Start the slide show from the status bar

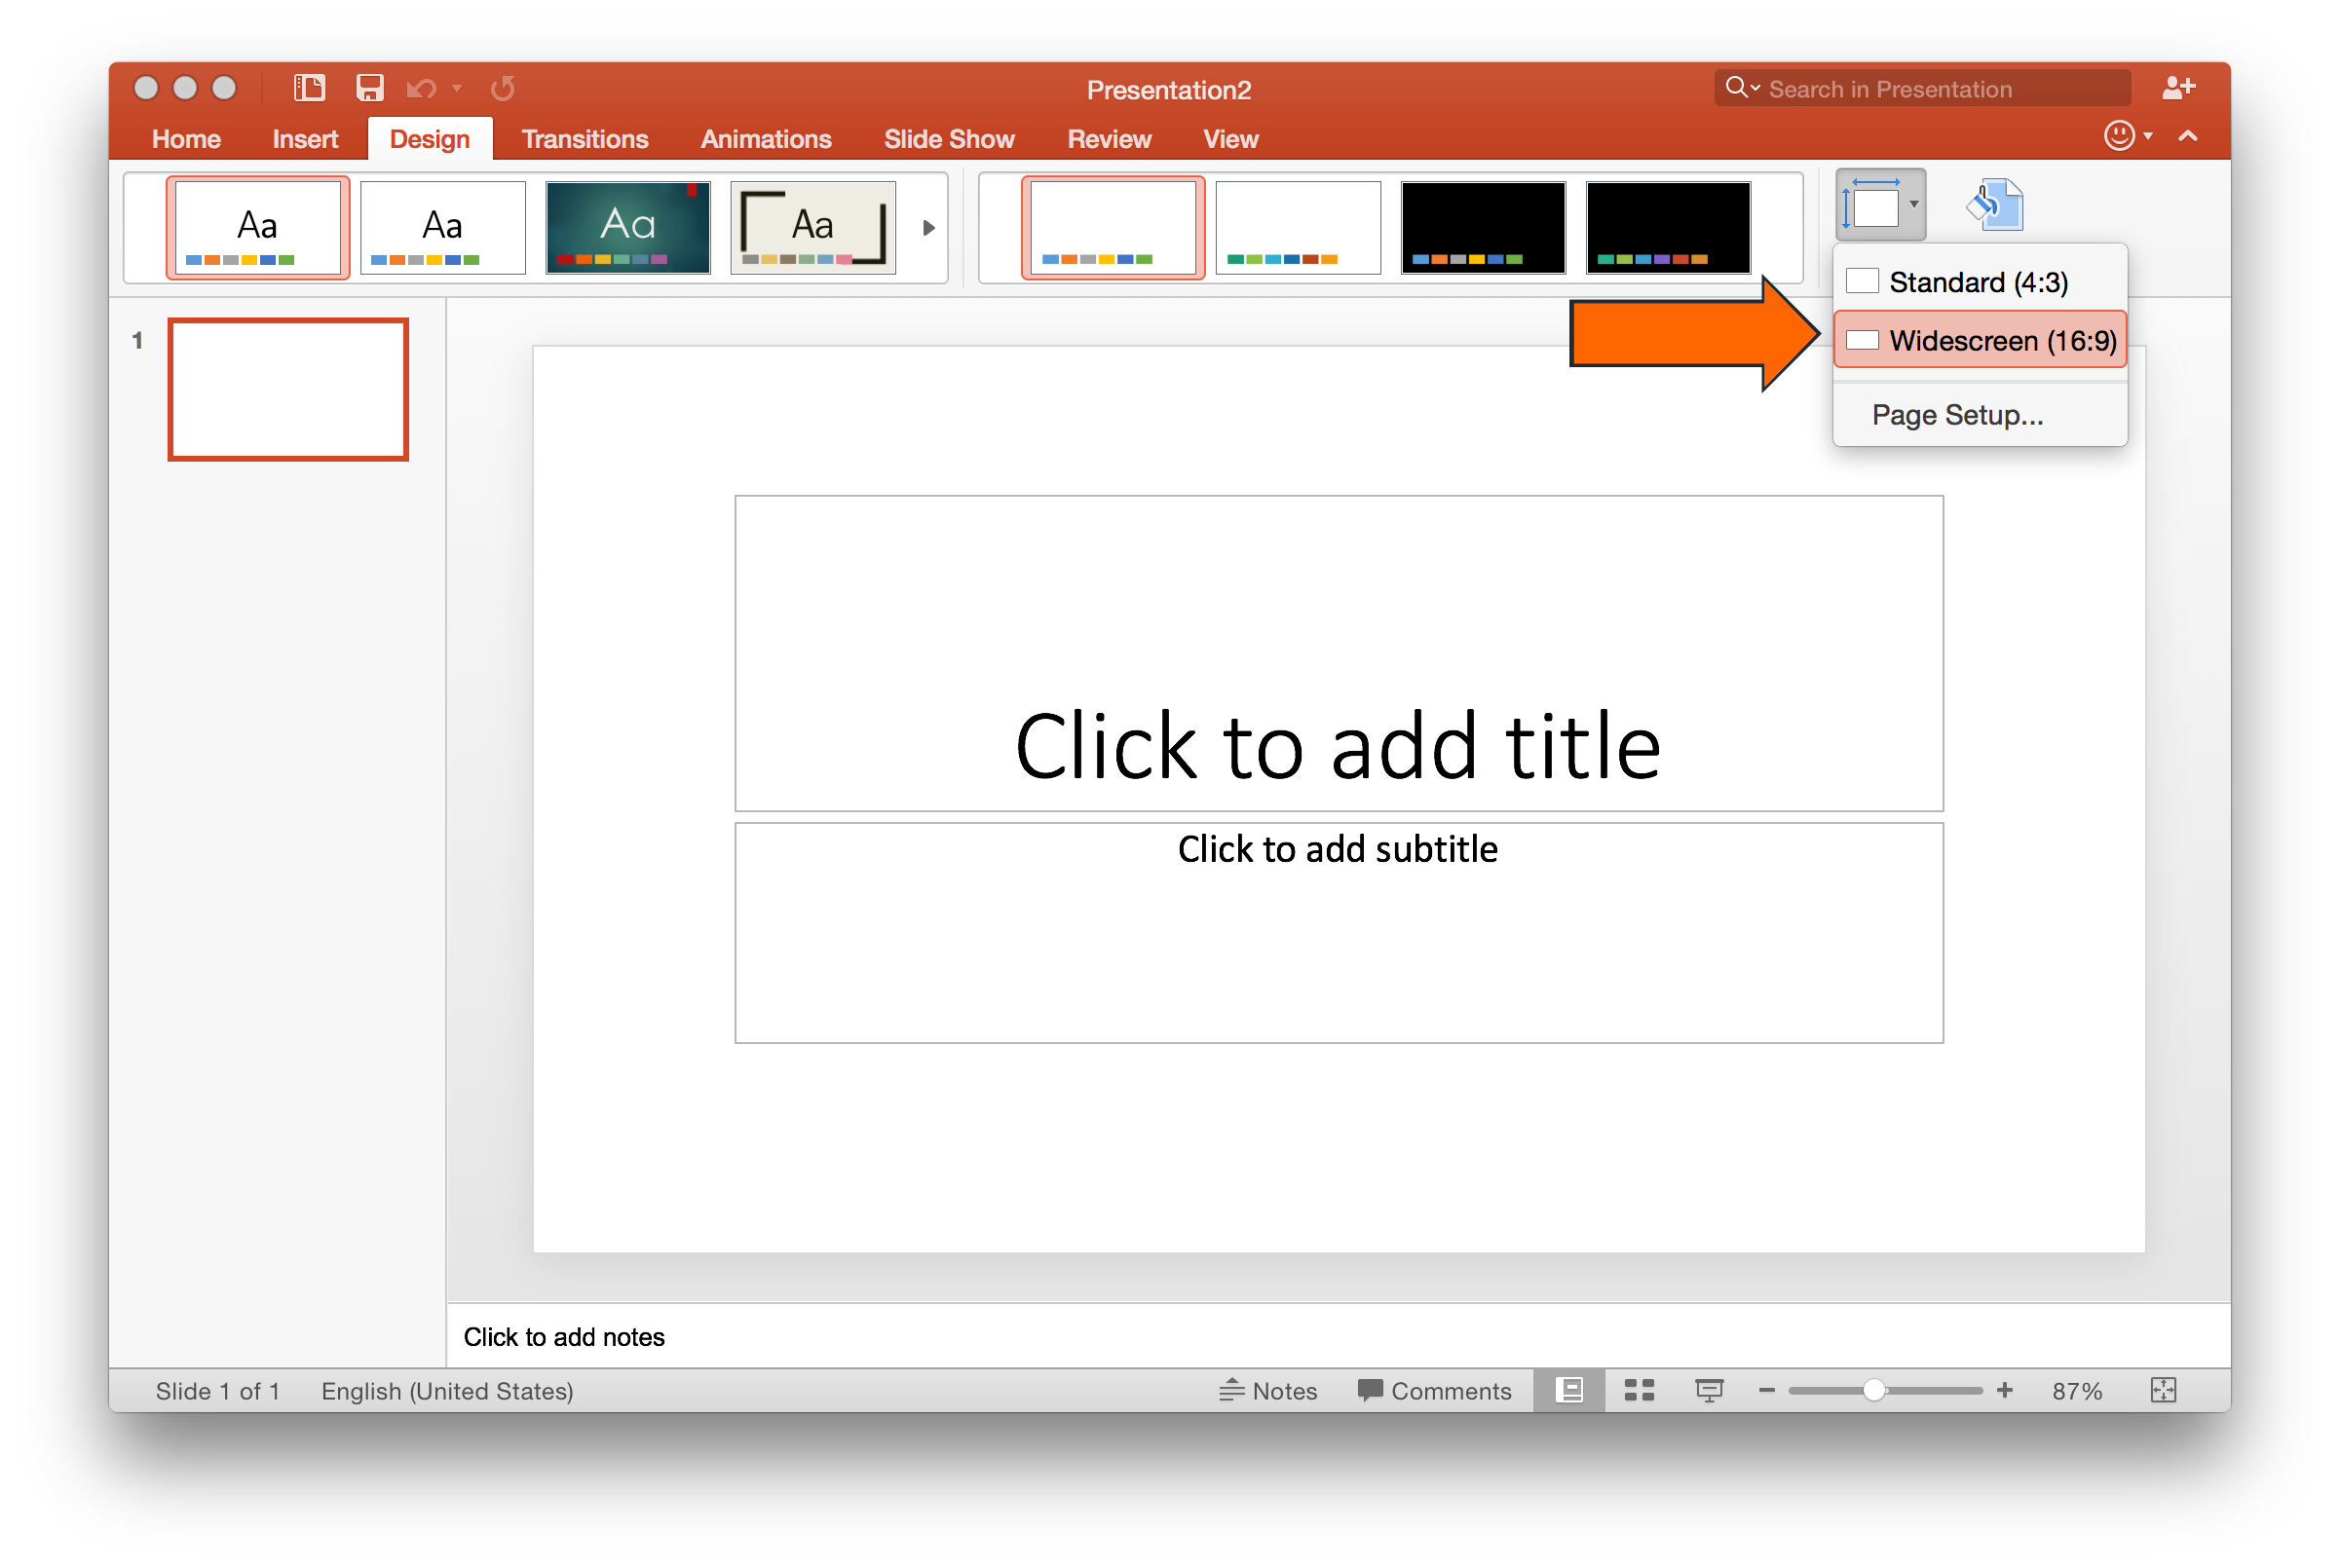click(x=1708, y=1390)
